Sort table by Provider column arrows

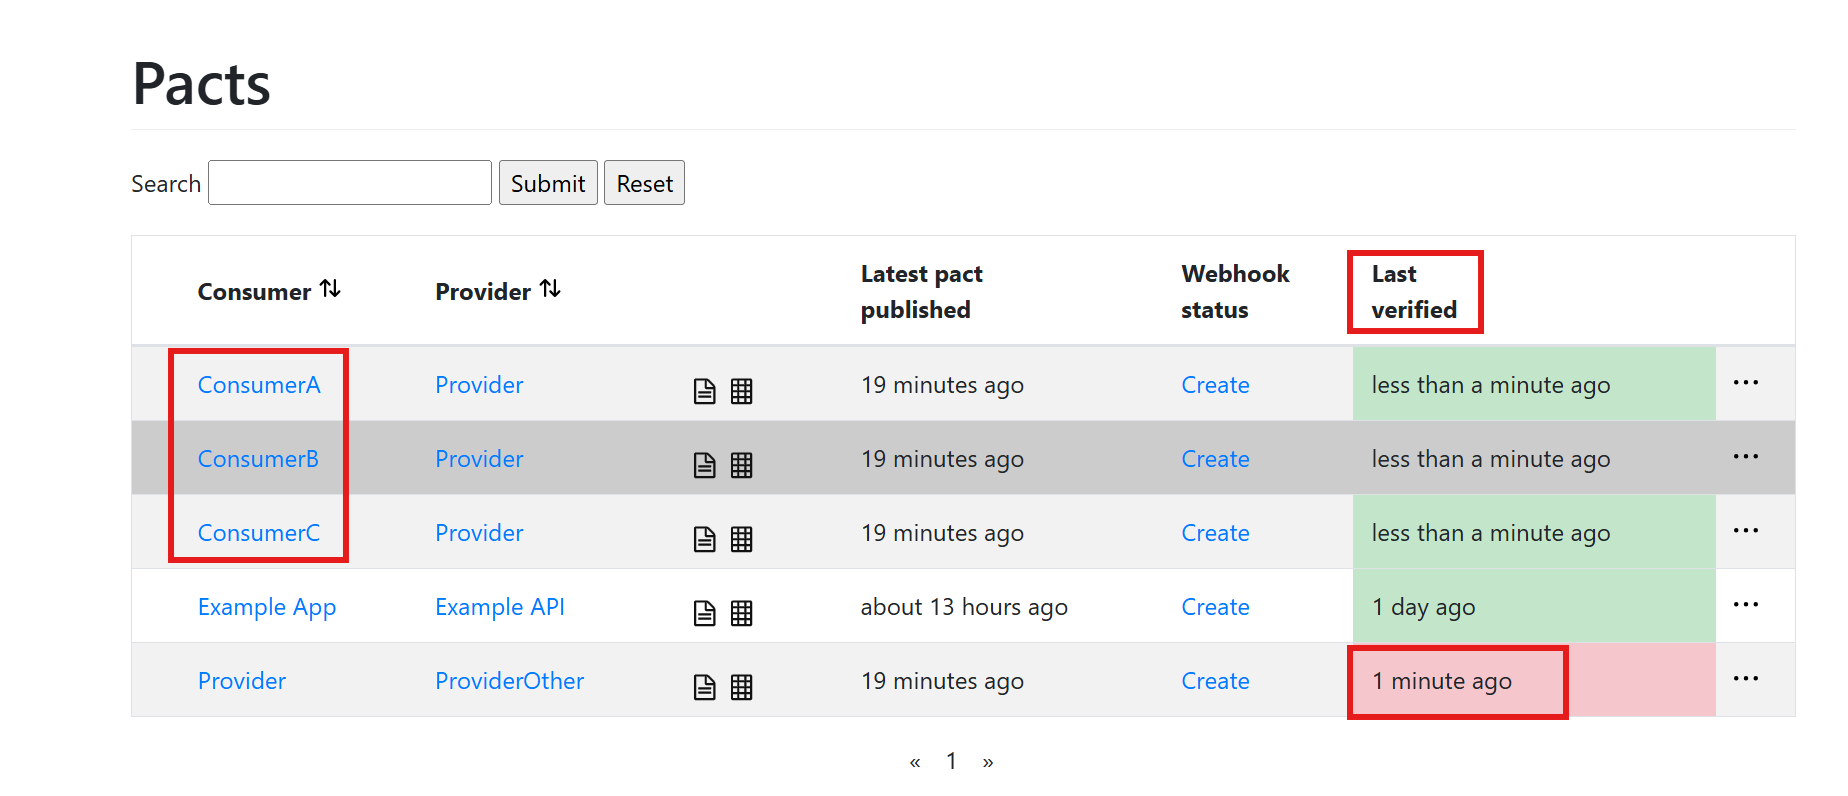click(550, 290)
